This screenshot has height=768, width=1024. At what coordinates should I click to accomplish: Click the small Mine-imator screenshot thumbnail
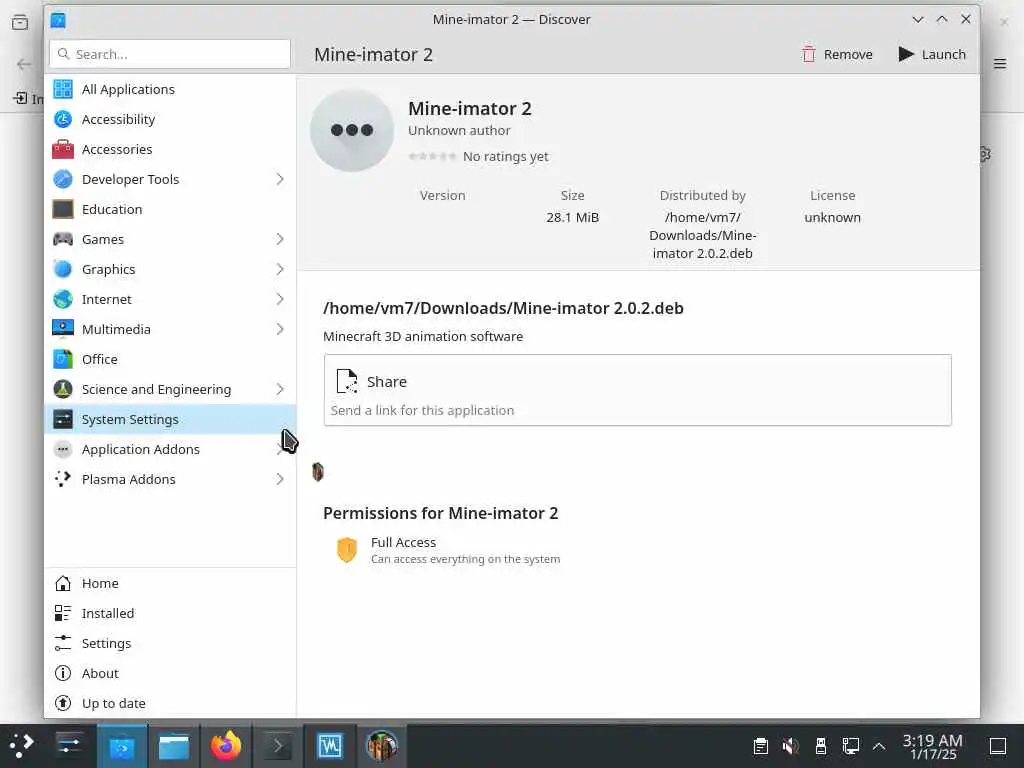click(x=318, y=472)
